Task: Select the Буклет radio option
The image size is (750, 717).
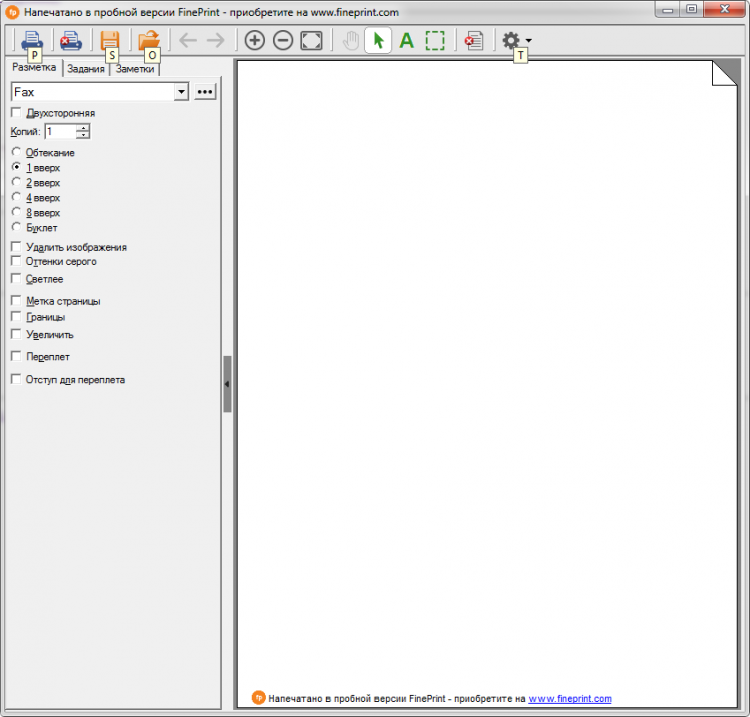Action: click(16, 227)
